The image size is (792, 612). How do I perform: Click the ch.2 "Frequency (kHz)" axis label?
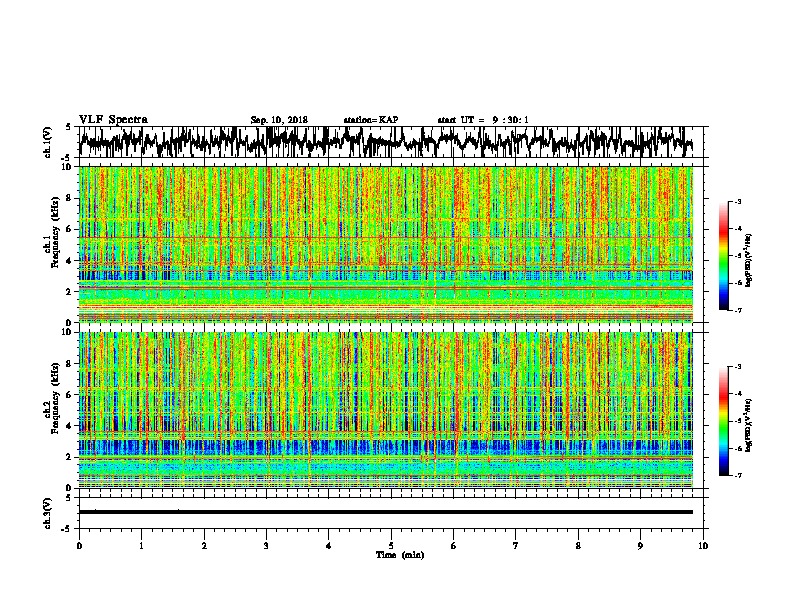point(55,398)
